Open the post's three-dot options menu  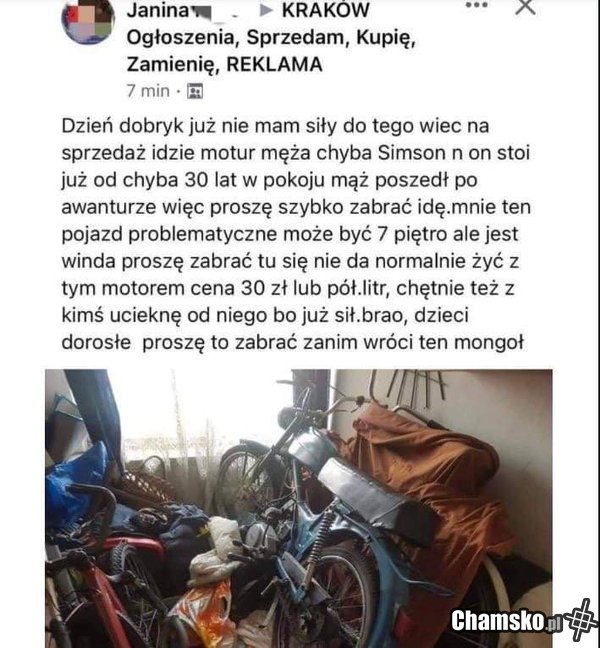(476, 6)
